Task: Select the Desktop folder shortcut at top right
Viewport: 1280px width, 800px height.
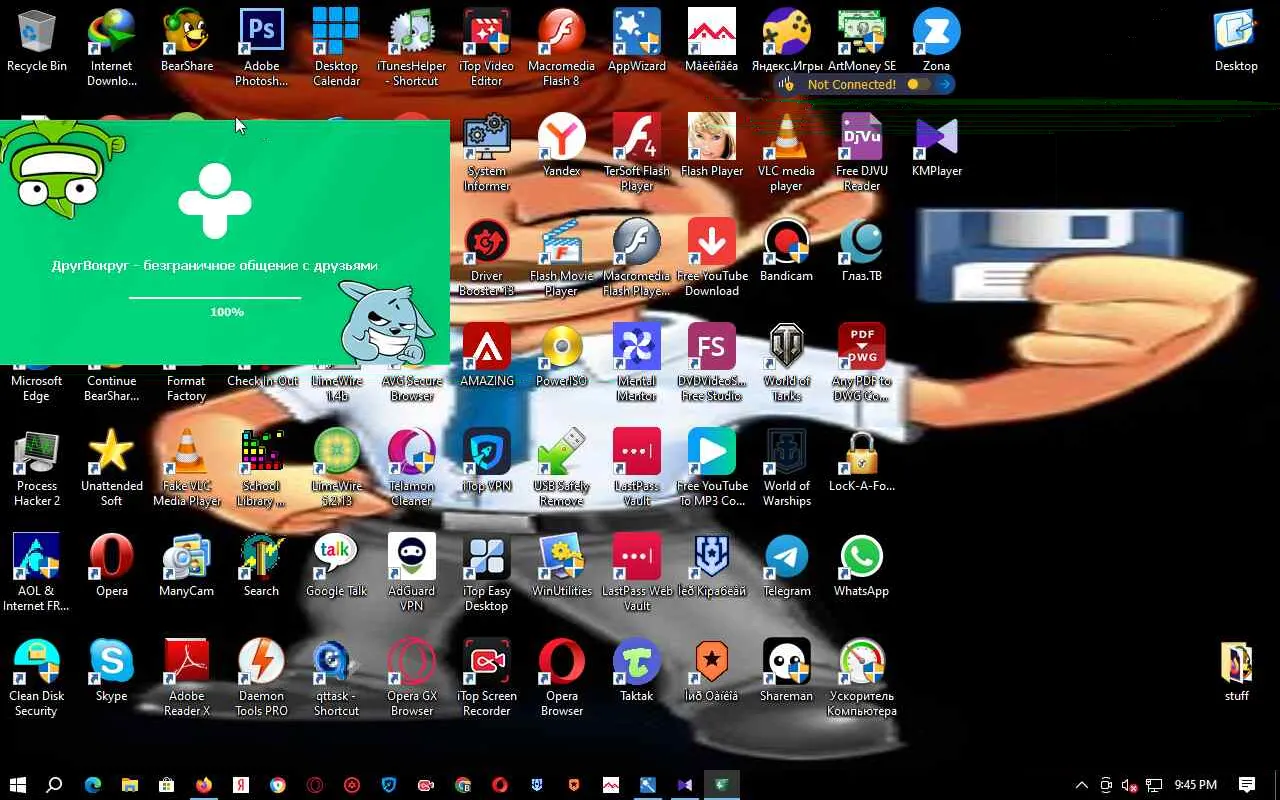Action: click(1237, 42)
